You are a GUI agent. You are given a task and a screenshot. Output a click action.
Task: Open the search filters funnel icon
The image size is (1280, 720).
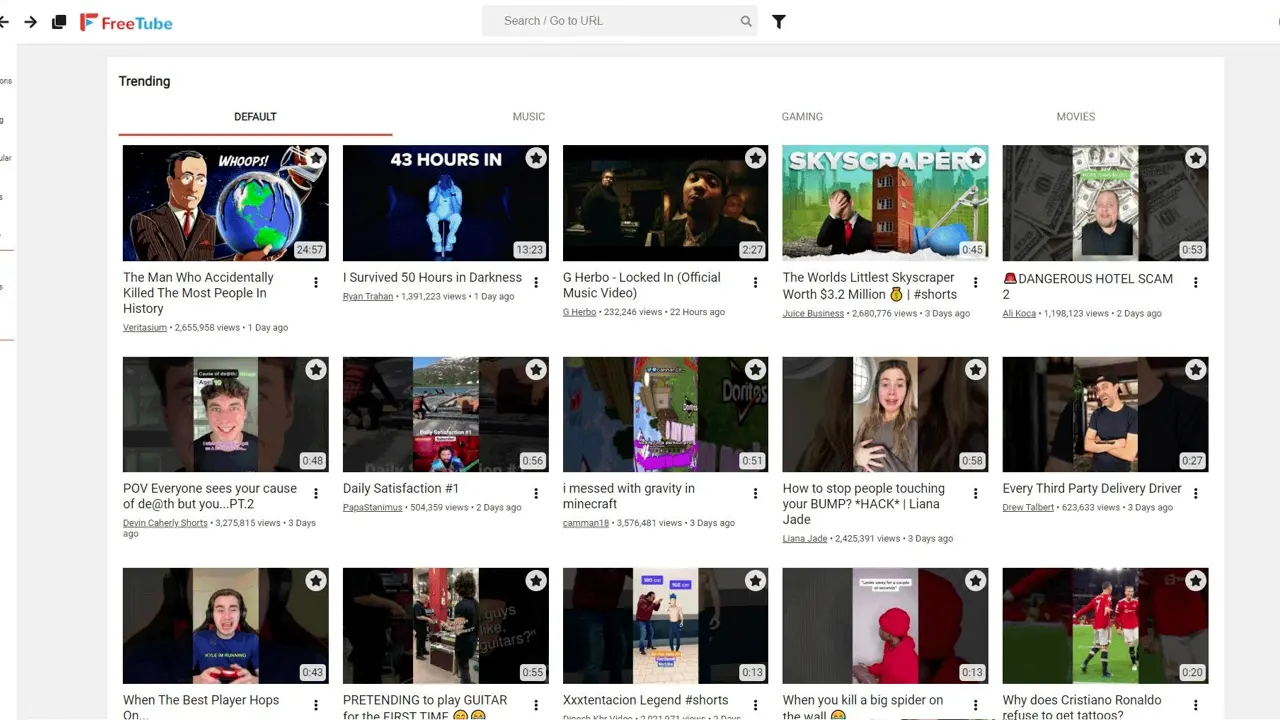779,21
